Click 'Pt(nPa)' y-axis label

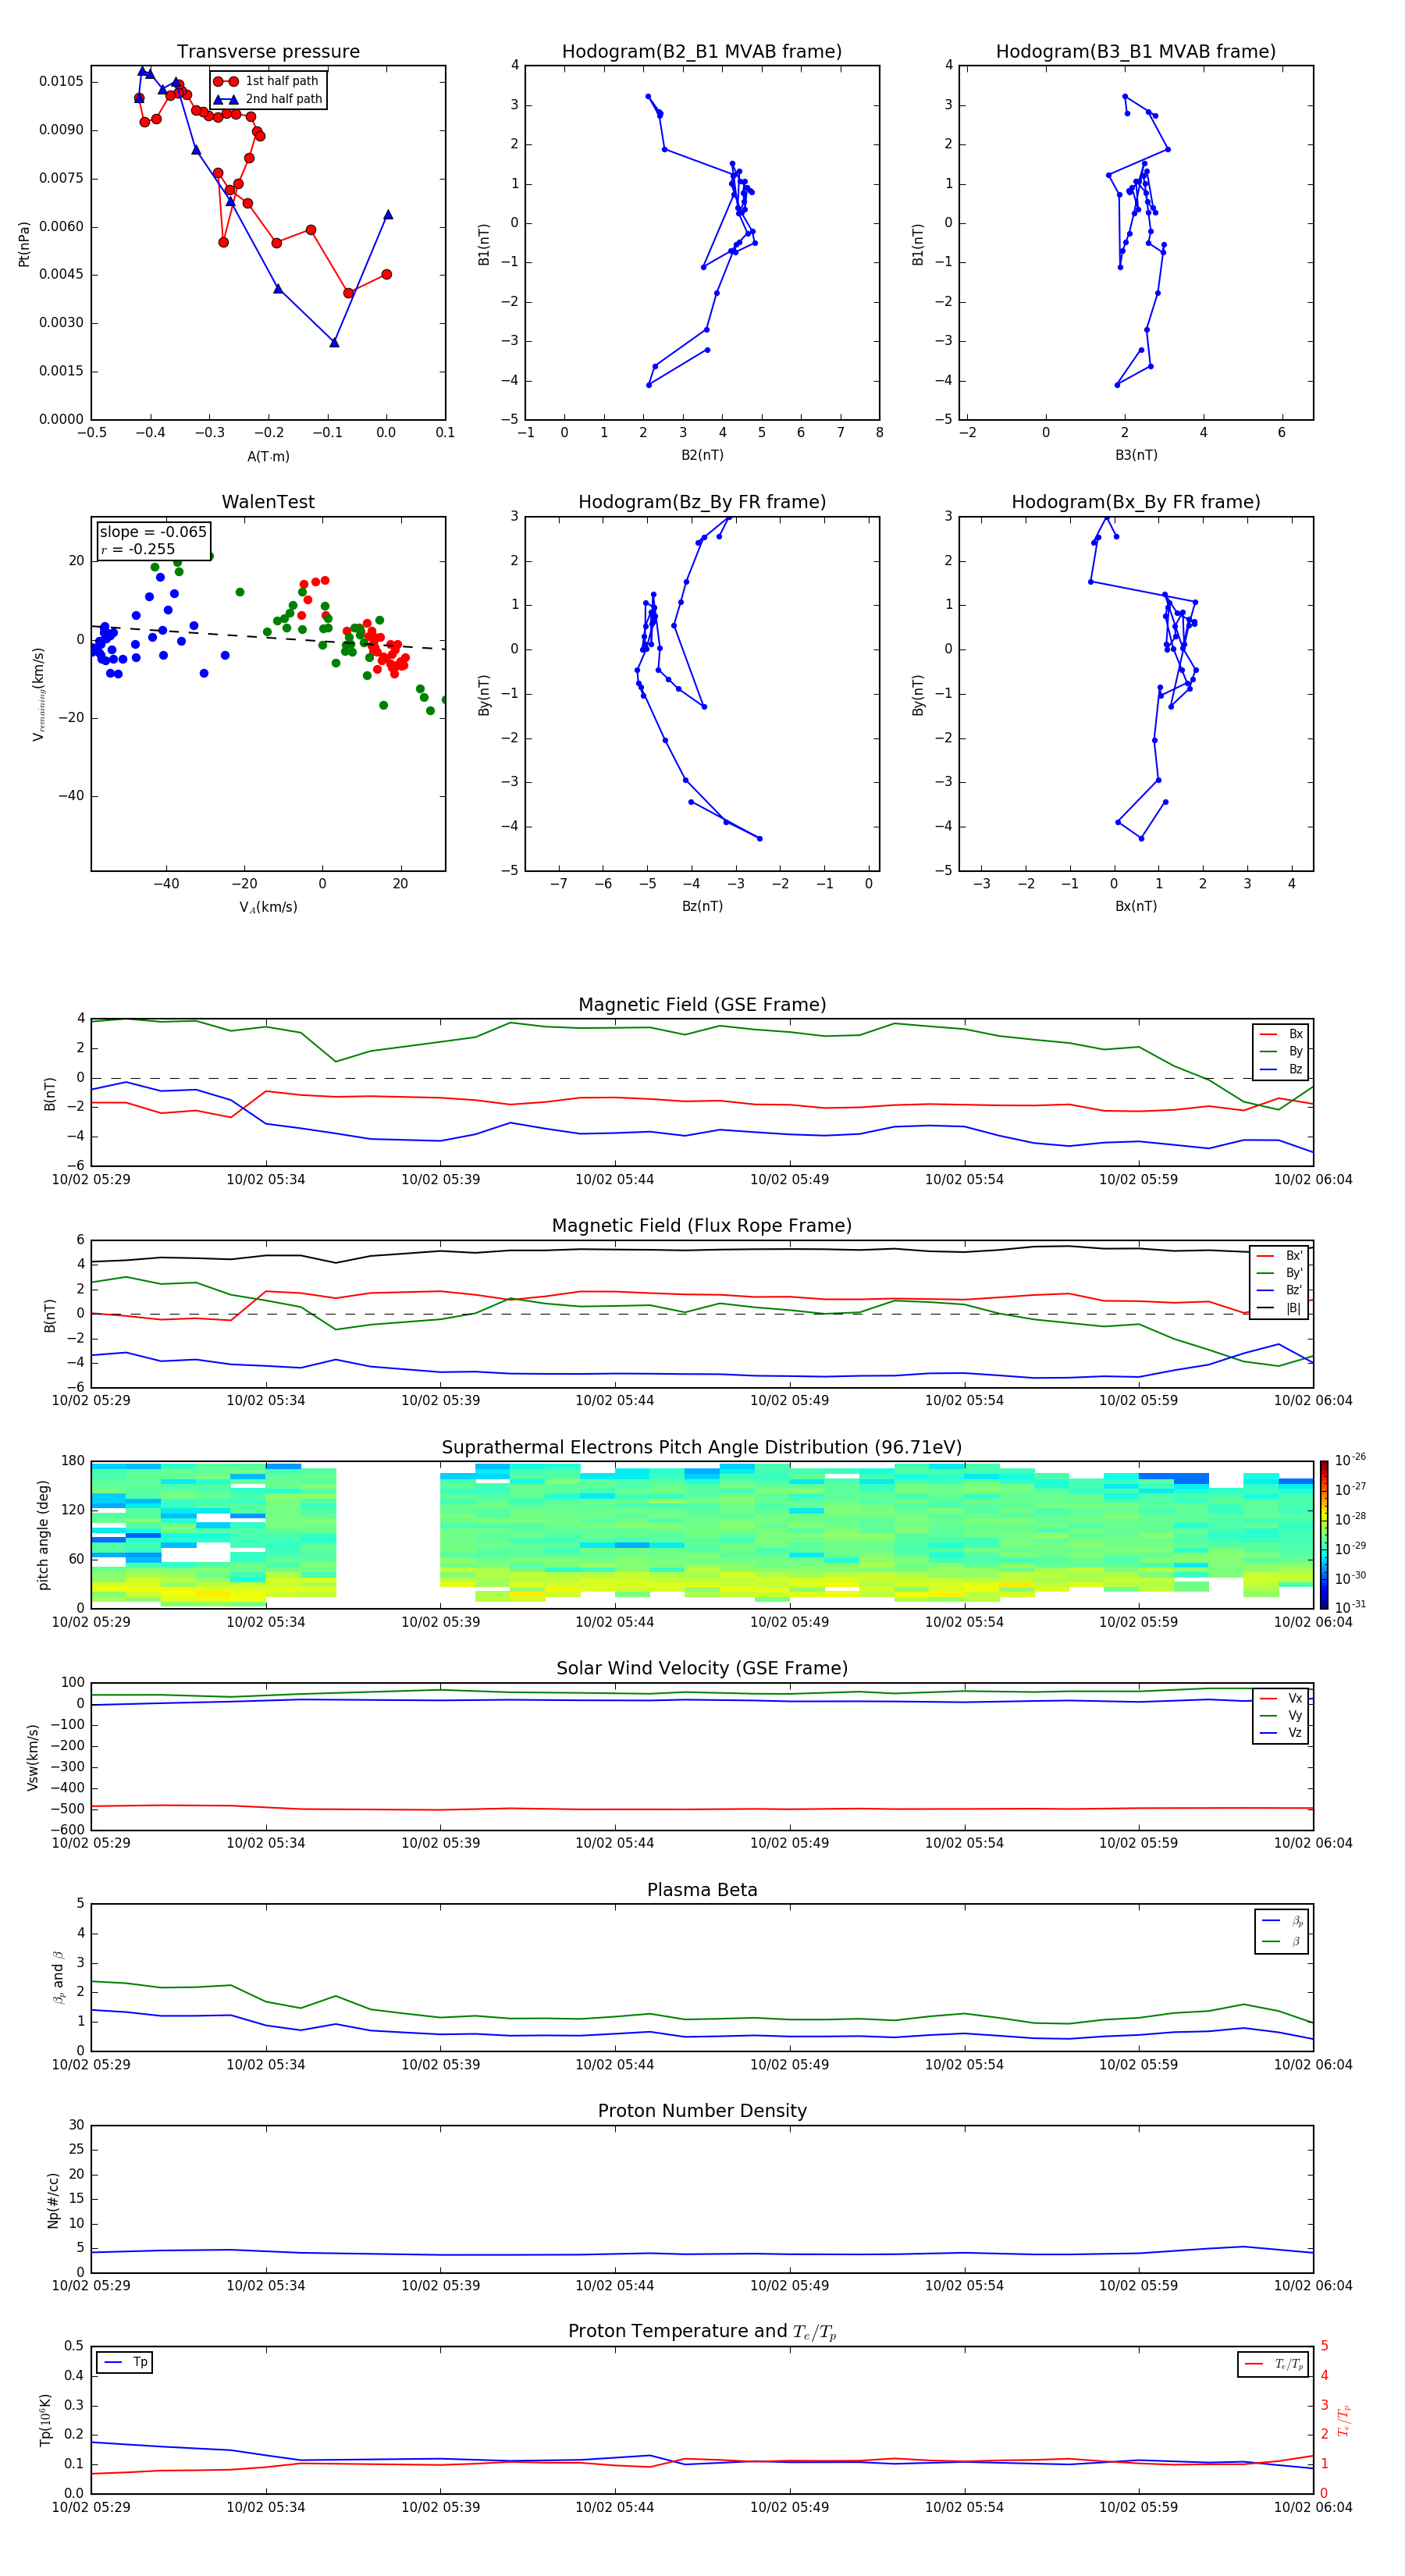pos(24,244)
